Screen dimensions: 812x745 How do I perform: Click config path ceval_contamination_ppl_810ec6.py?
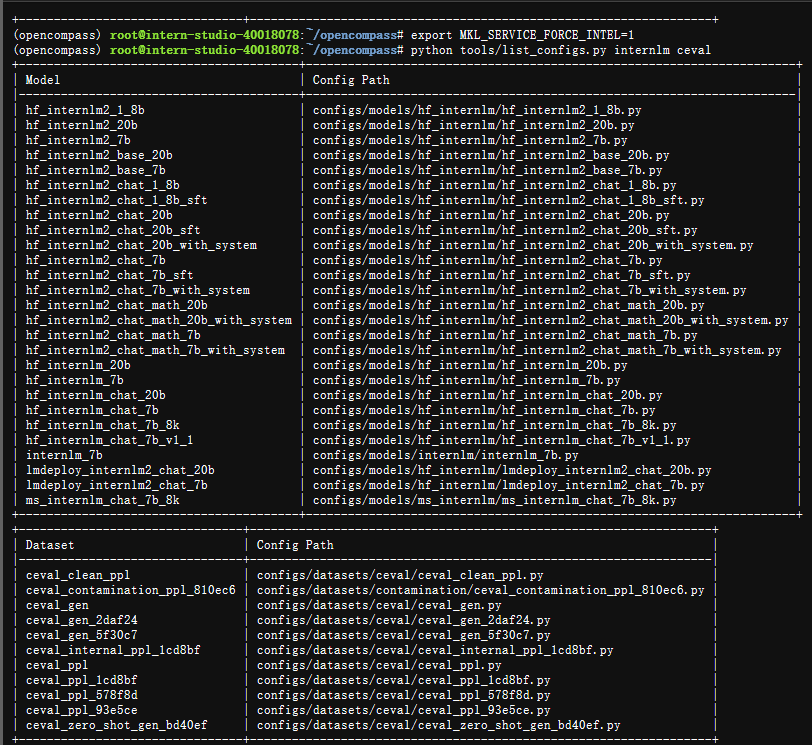click(x=480, y=590)
